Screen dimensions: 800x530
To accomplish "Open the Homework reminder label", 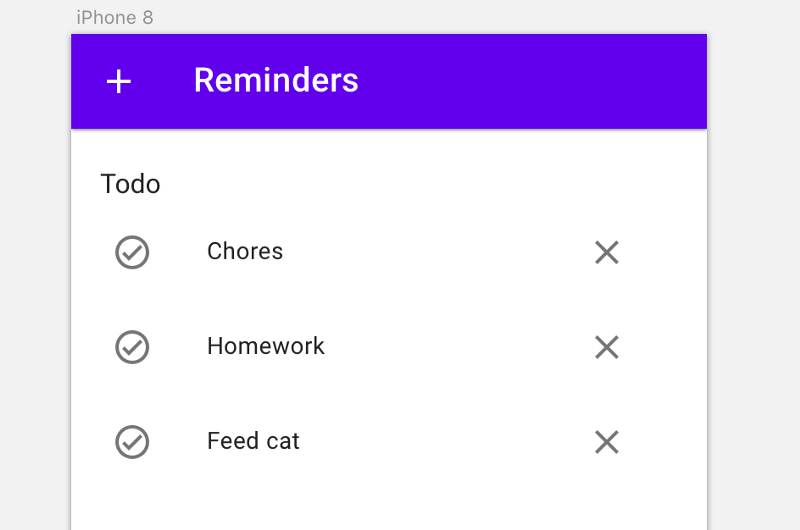I will [x=265, y=346].
